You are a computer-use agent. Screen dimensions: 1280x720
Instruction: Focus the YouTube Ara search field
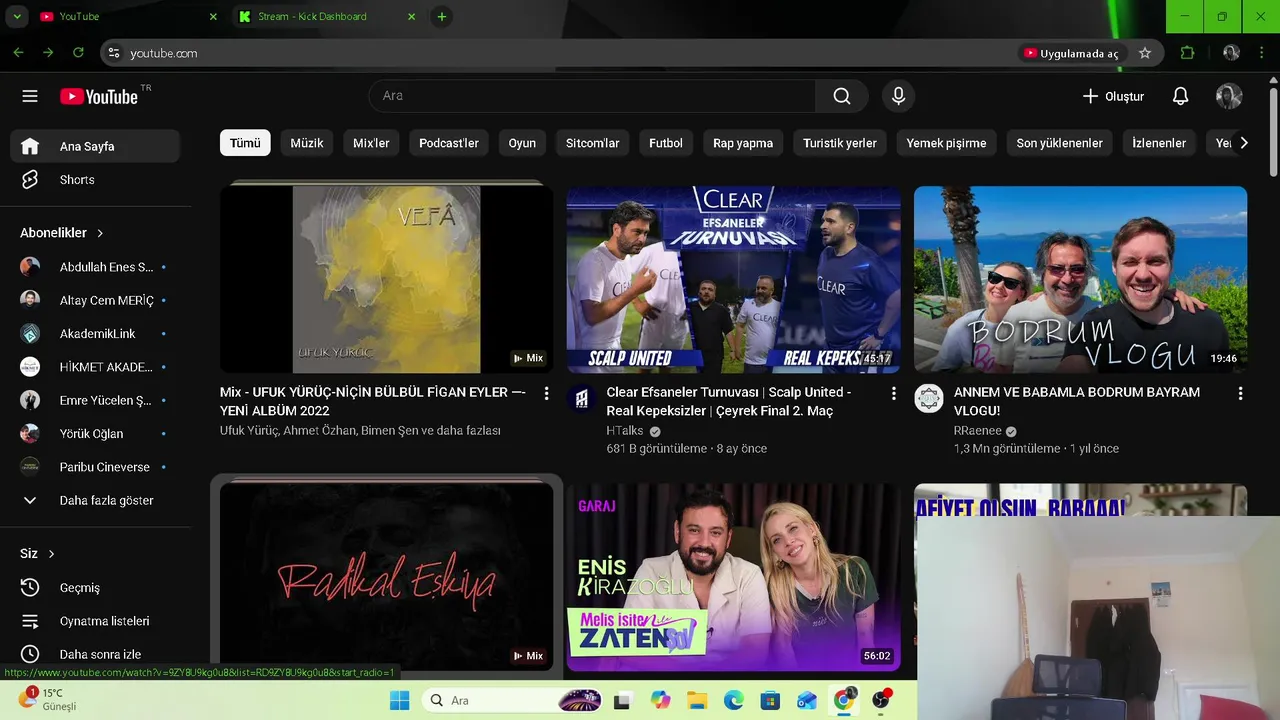point(592,96)
